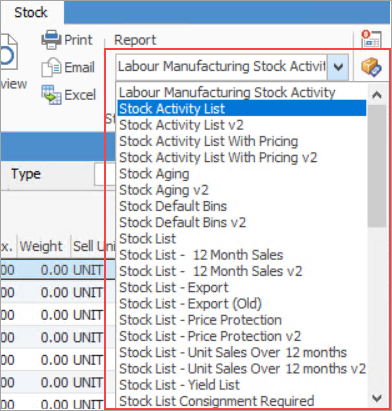This screenshot has width=392, height=411.
Task: Select Labour Manufacturing Stock Activity in list
Action: 242,93
